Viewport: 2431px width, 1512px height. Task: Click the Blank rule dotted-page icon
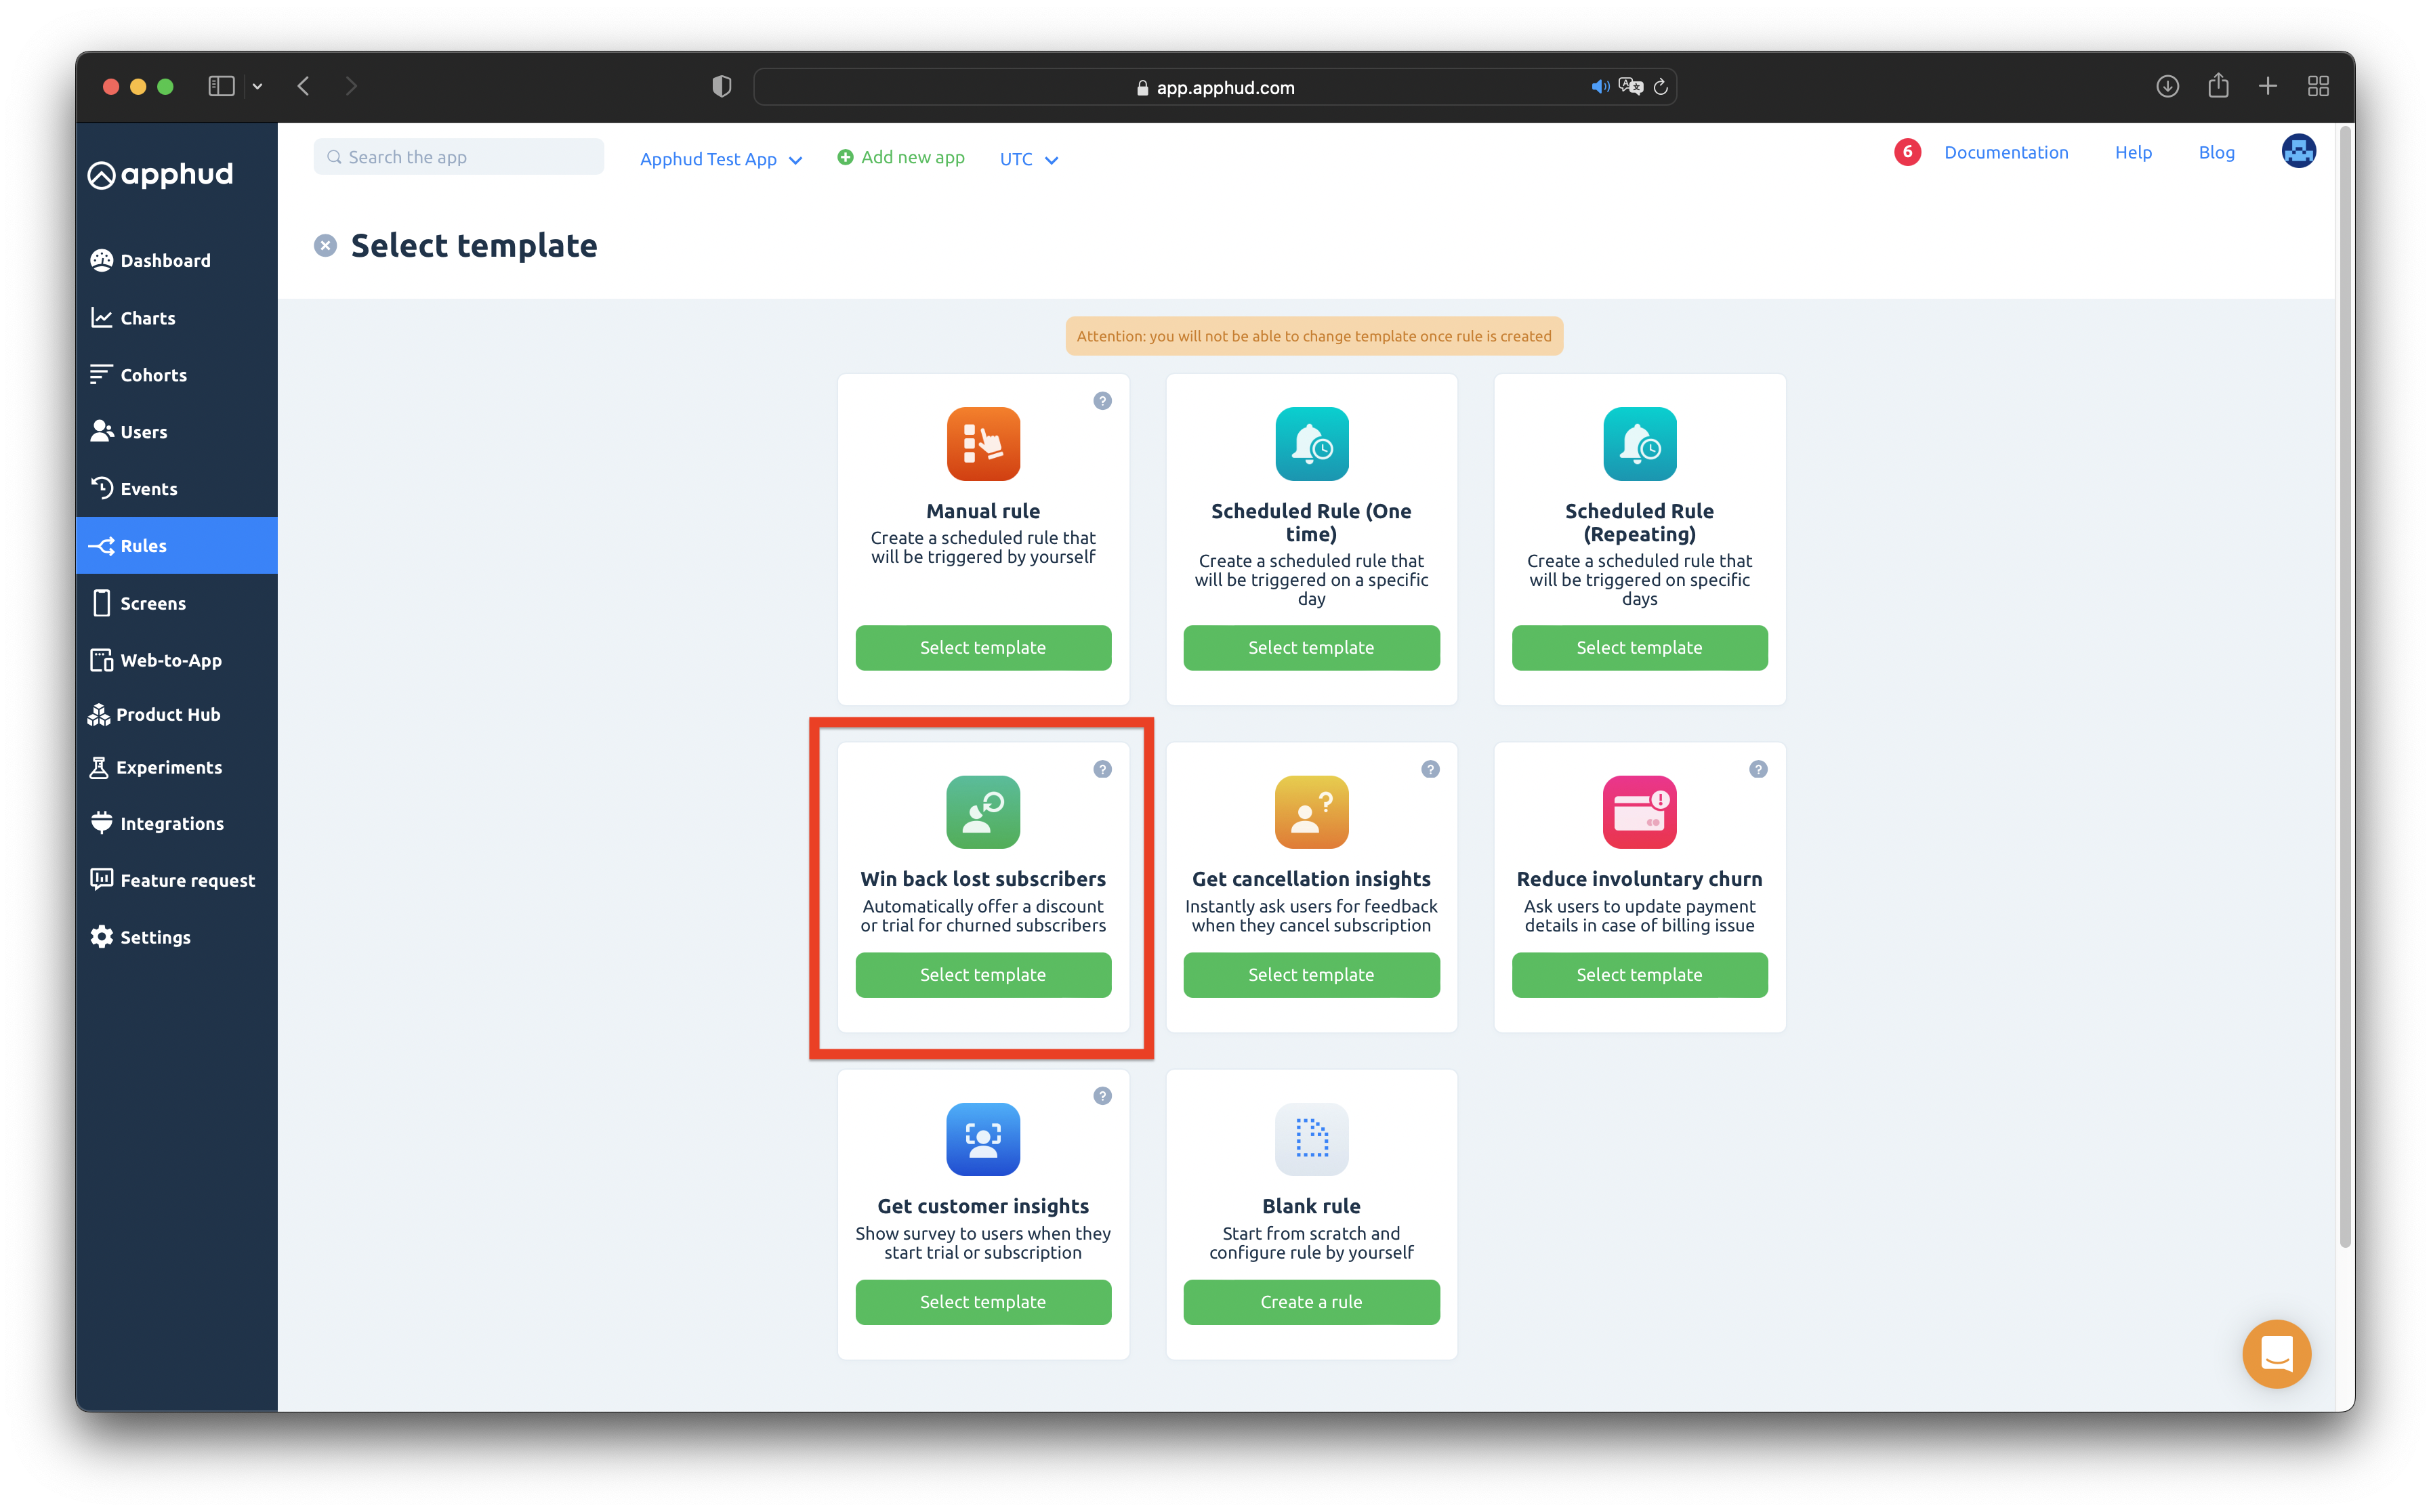point(1311,1139)
